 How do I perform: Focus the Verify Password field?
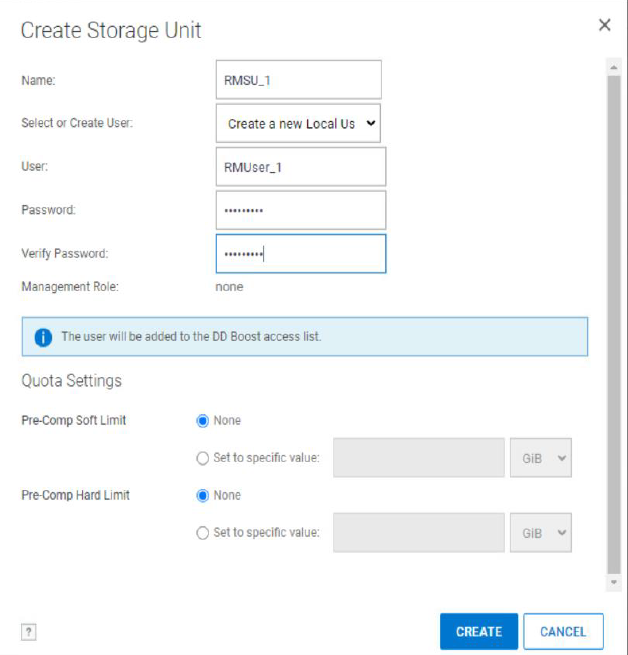(300, 254)
